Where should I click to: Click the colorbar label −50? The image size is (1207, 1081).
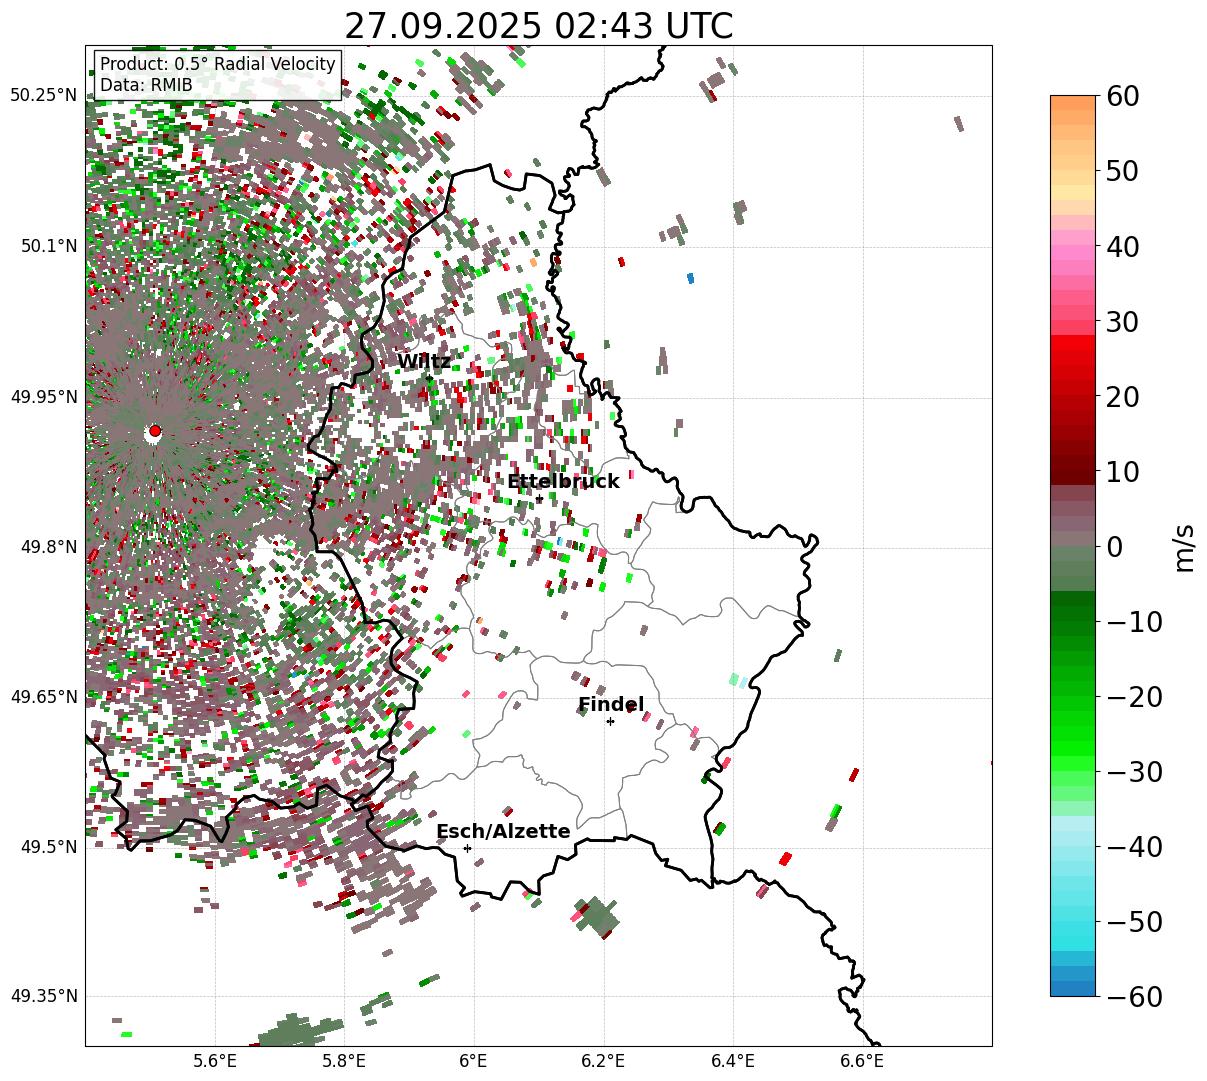(1135, 921)
